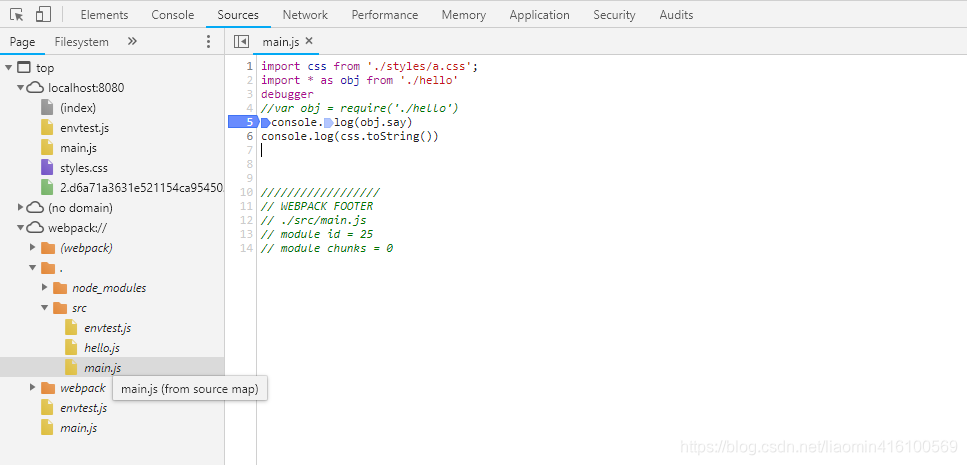Open the Memory tab
The image size is (967, 465).
464,15
